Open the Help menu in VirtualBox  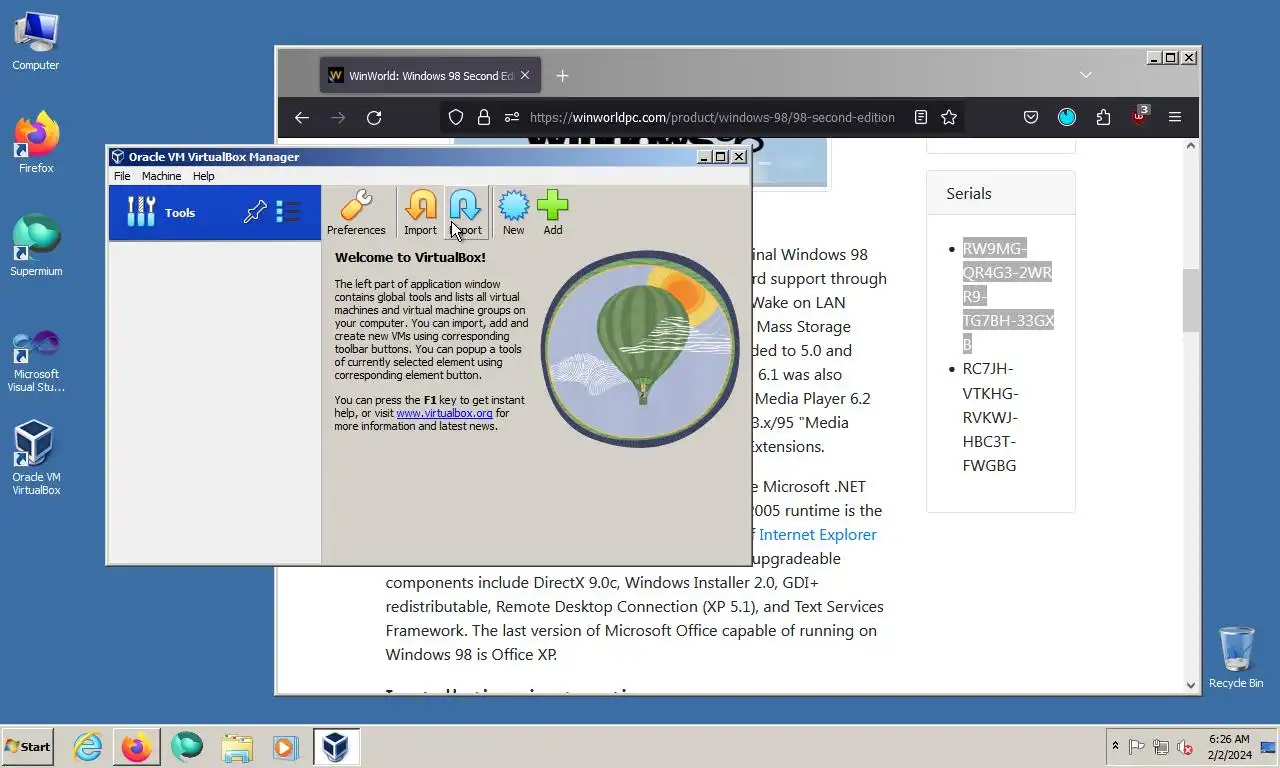(203, 176)
